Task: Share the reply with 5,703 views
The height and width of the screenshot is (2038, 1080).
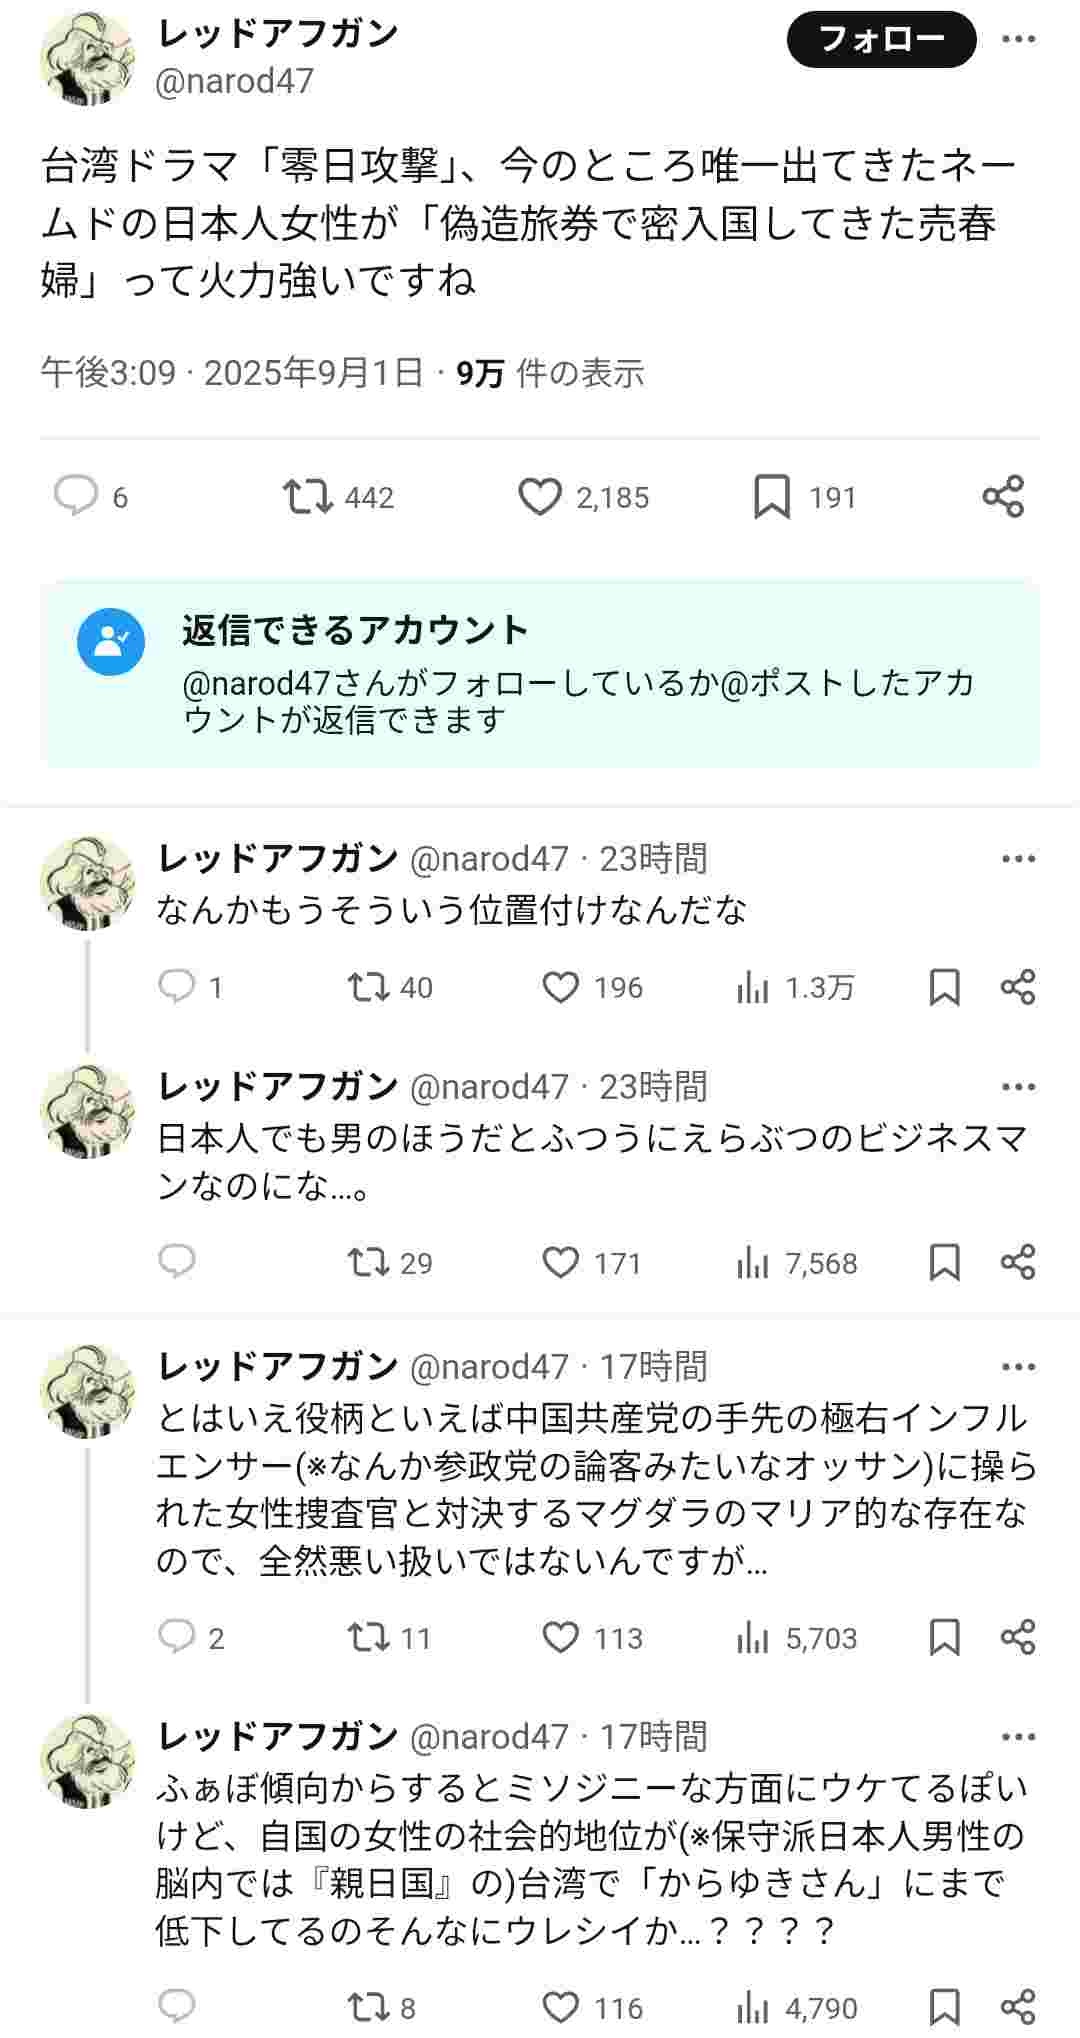Action: 1017,1637
